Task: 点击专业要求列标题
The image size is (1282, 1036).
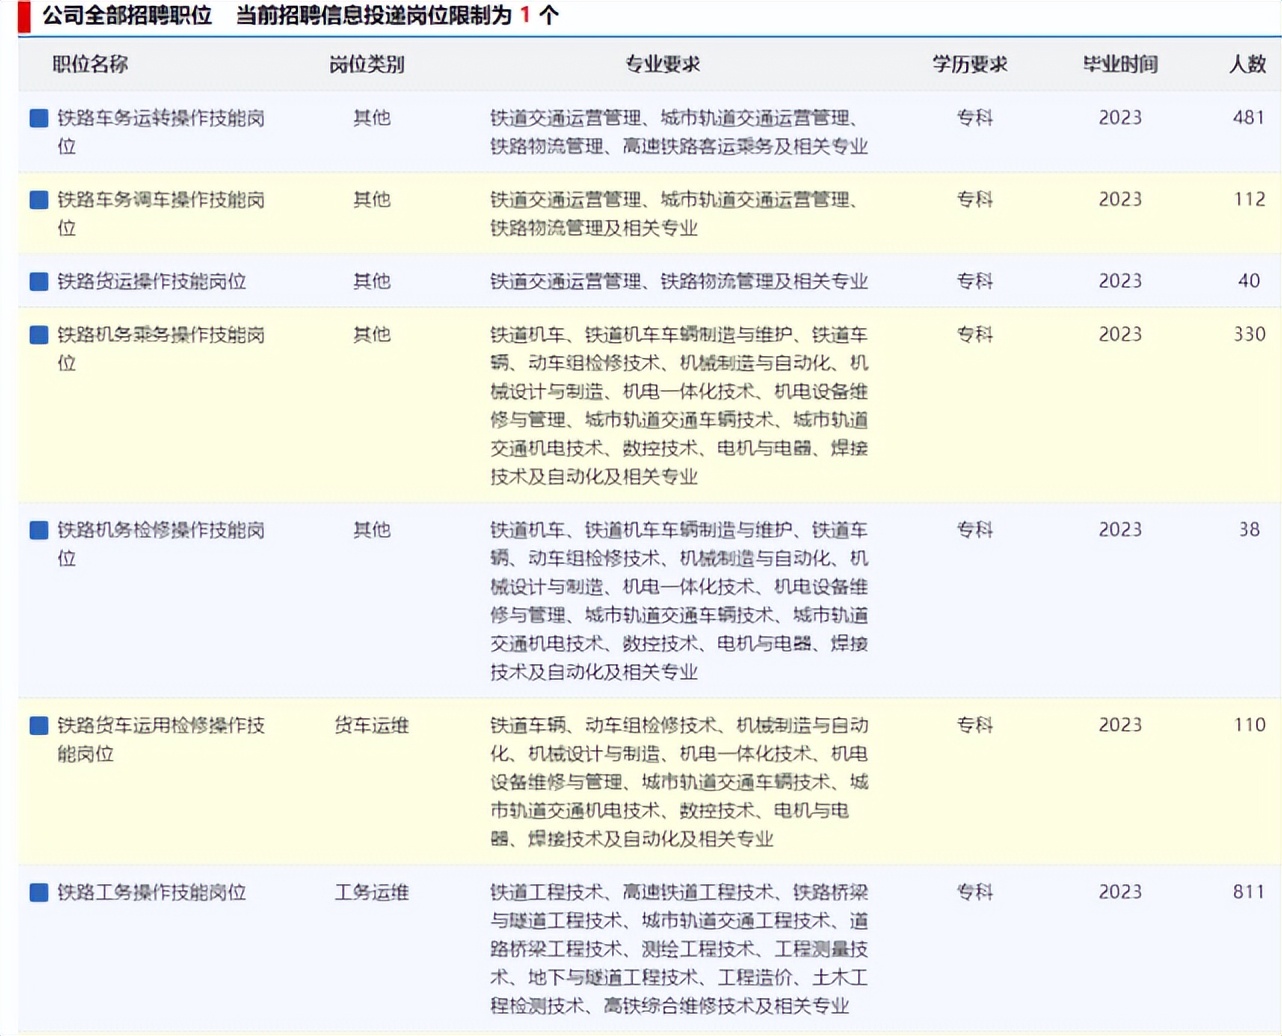Action: tap(665, 64)
